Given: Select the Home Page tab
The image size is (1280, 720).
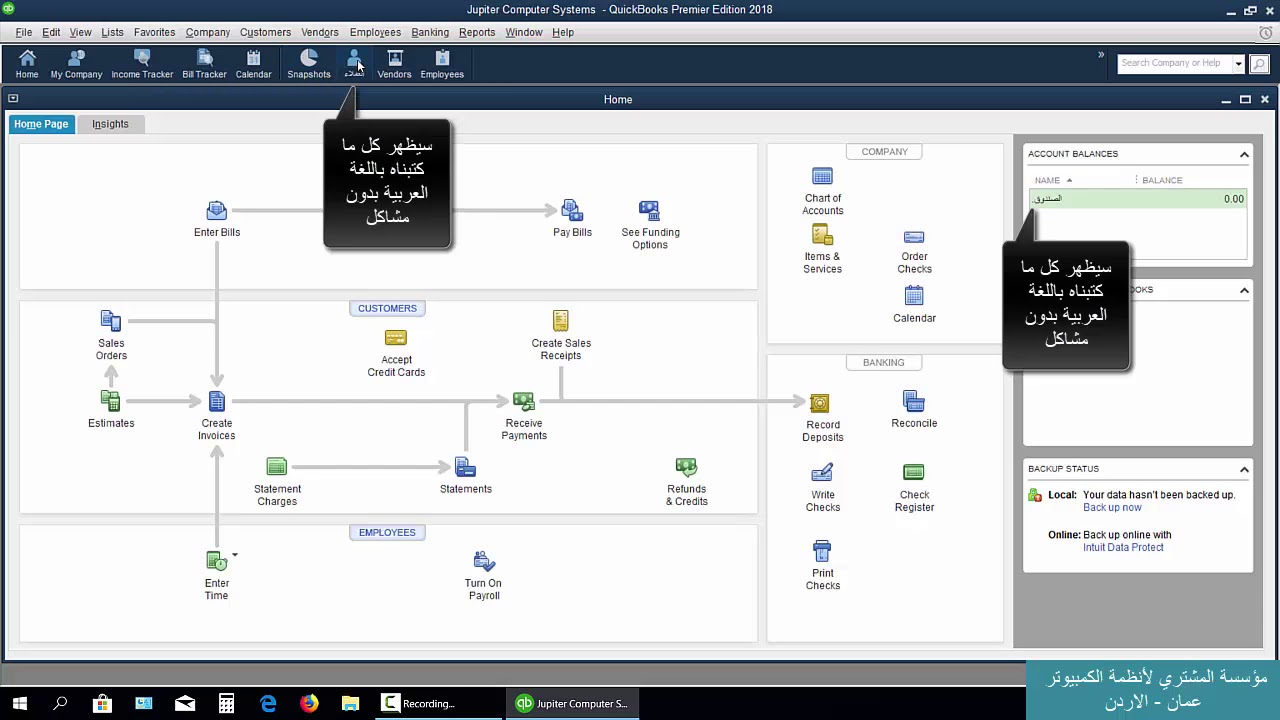Looking at the screenshot, I should click(41, 124).
